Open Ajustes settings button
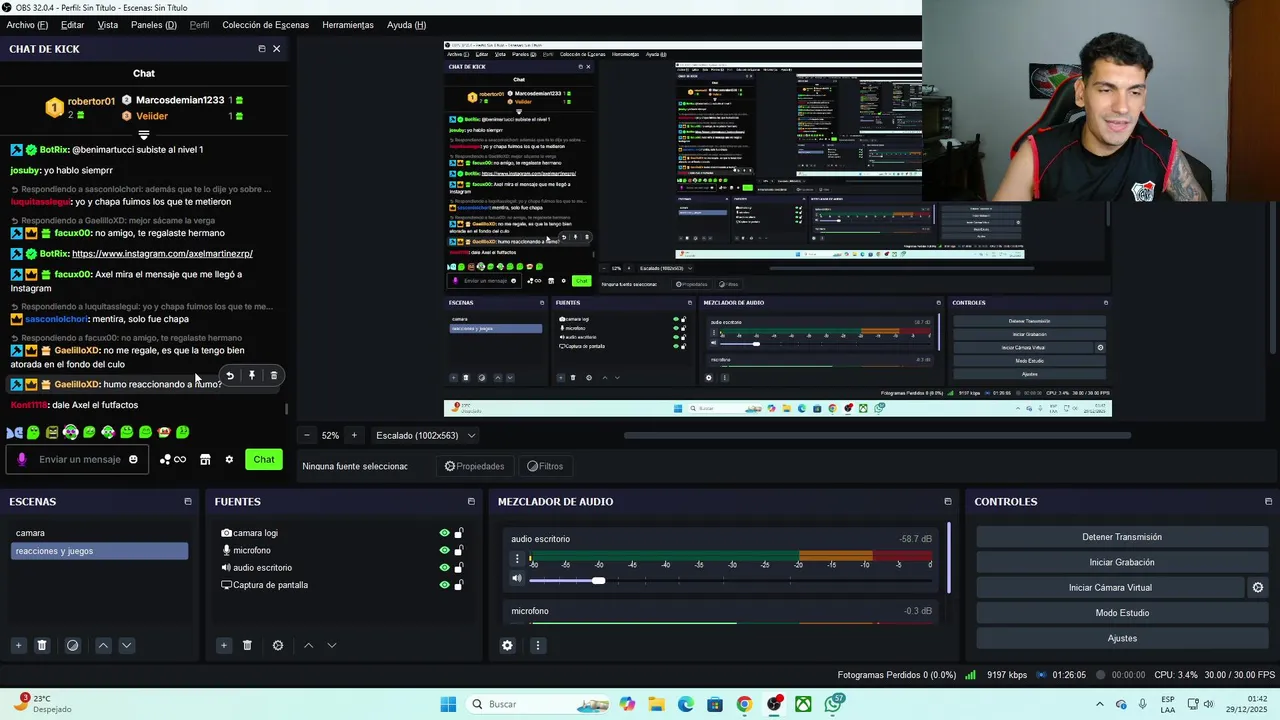 [1122, 638]
